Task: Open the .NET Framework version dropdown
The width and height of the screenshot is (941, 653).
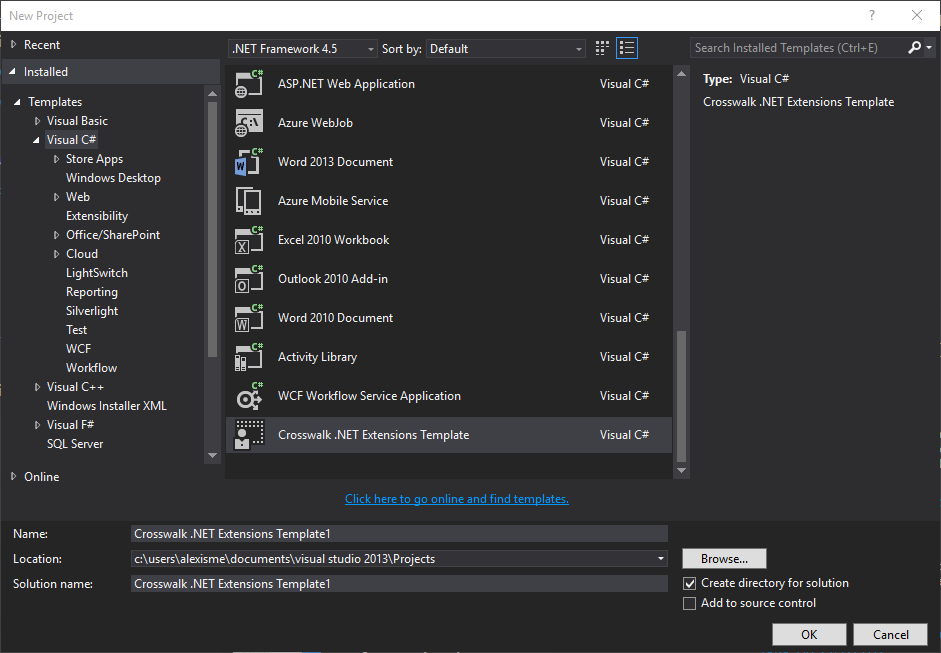Action: point(303,48)
